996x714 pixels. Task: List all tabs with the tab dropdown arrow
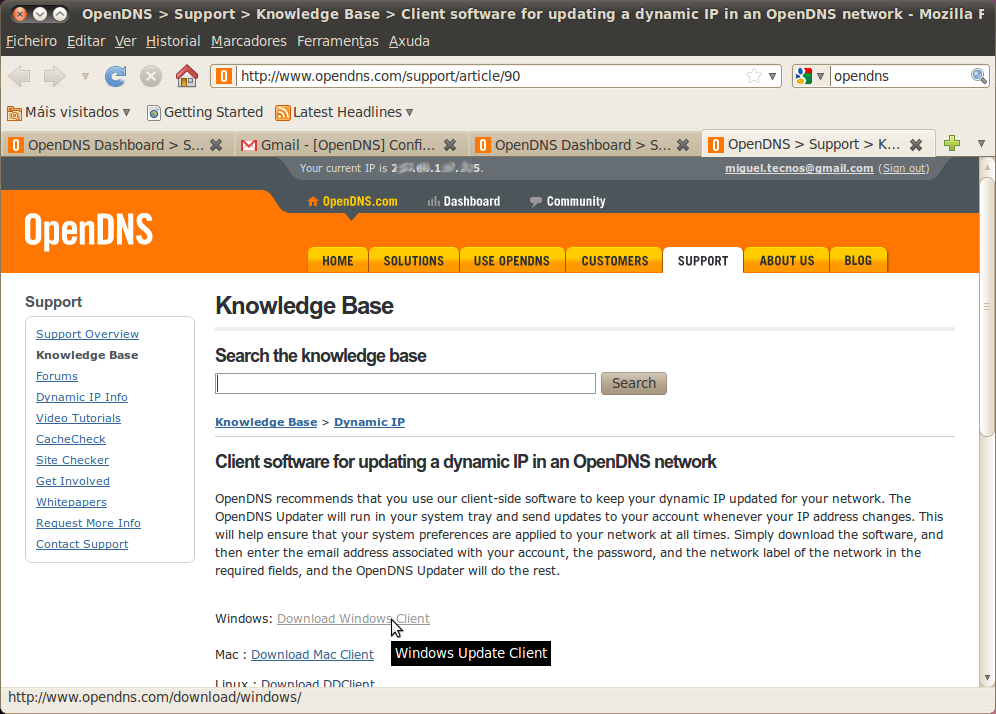click(x=981, y=144)
